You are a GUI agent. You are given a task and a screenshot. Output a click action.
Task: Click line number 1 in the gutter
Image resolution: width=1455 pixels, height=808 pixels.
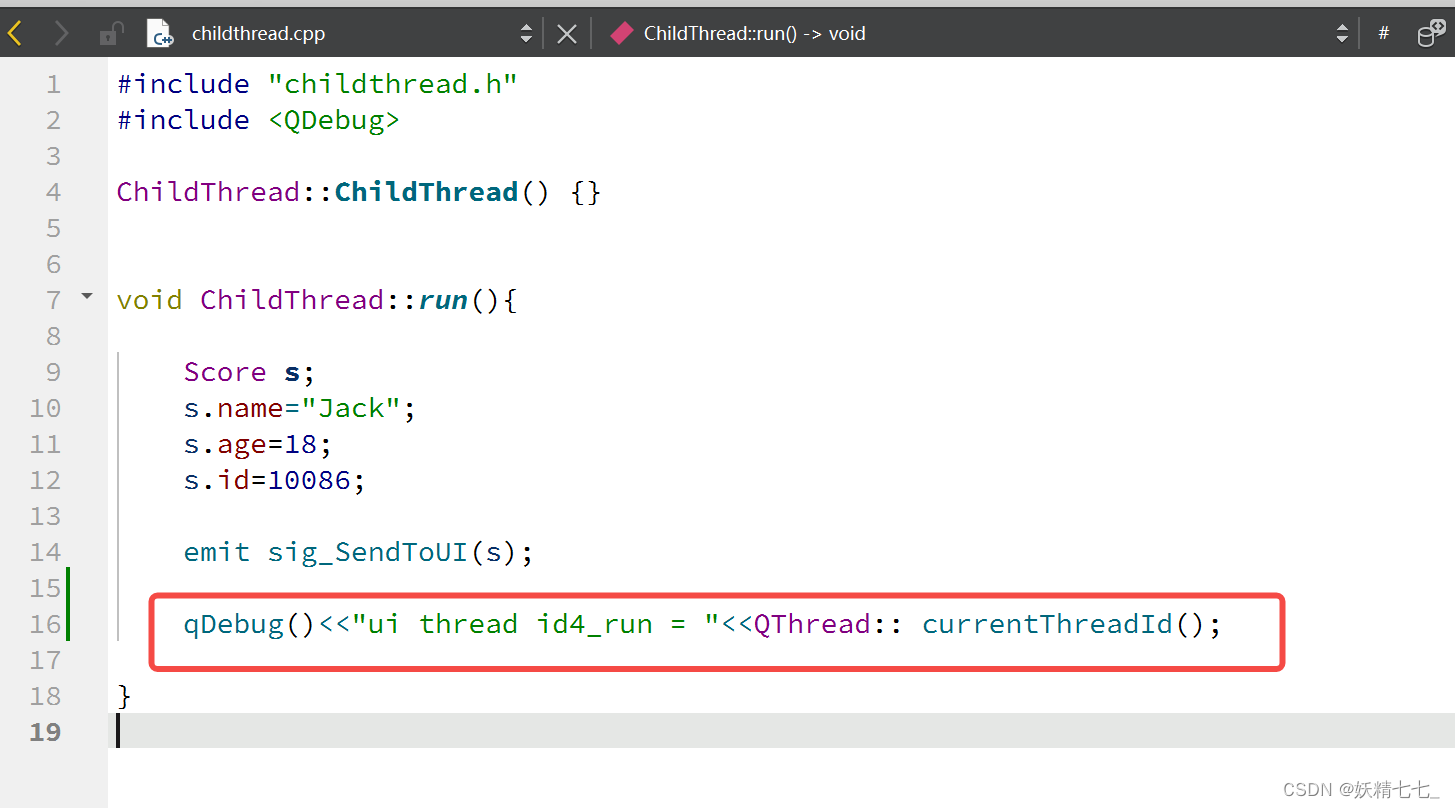pos(53,84)
